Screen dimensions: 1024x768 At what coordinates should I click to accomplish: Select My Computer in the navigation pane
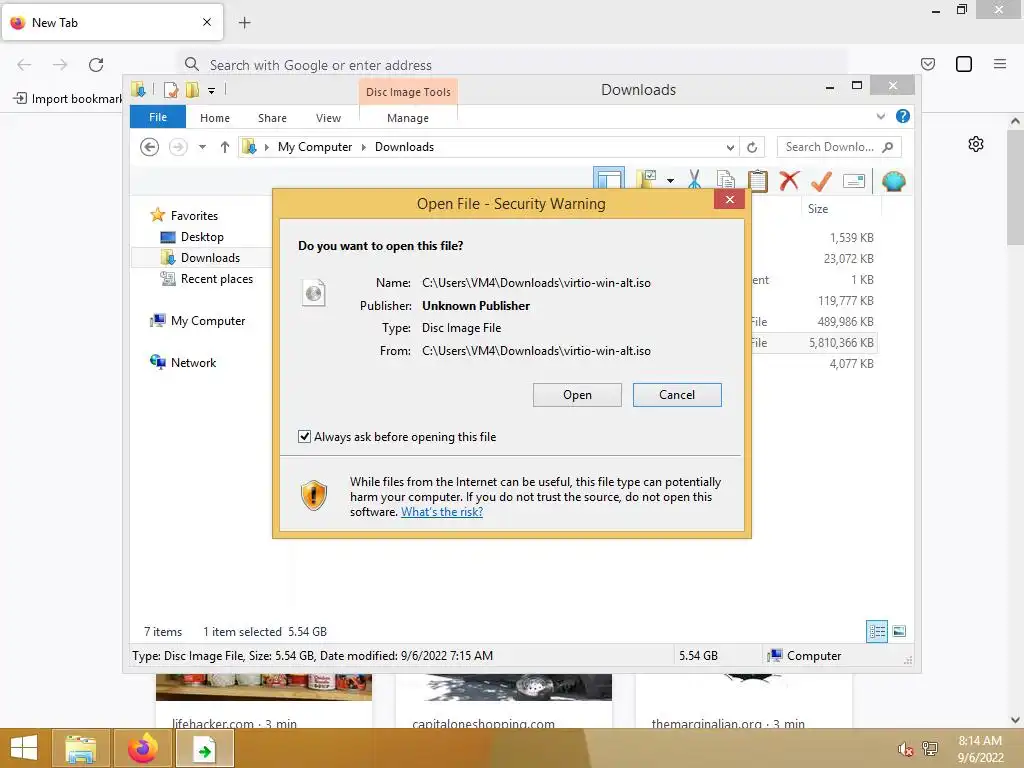(x=208, y=321)
